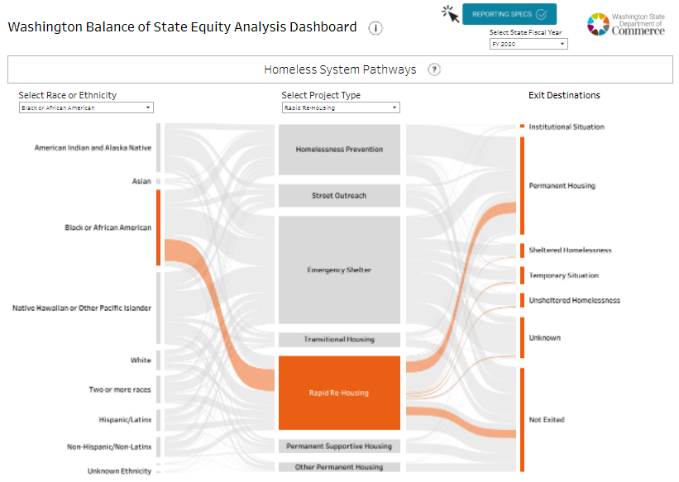
Task: Select the Other Permanent Housing block
Action: coord(339,467)
